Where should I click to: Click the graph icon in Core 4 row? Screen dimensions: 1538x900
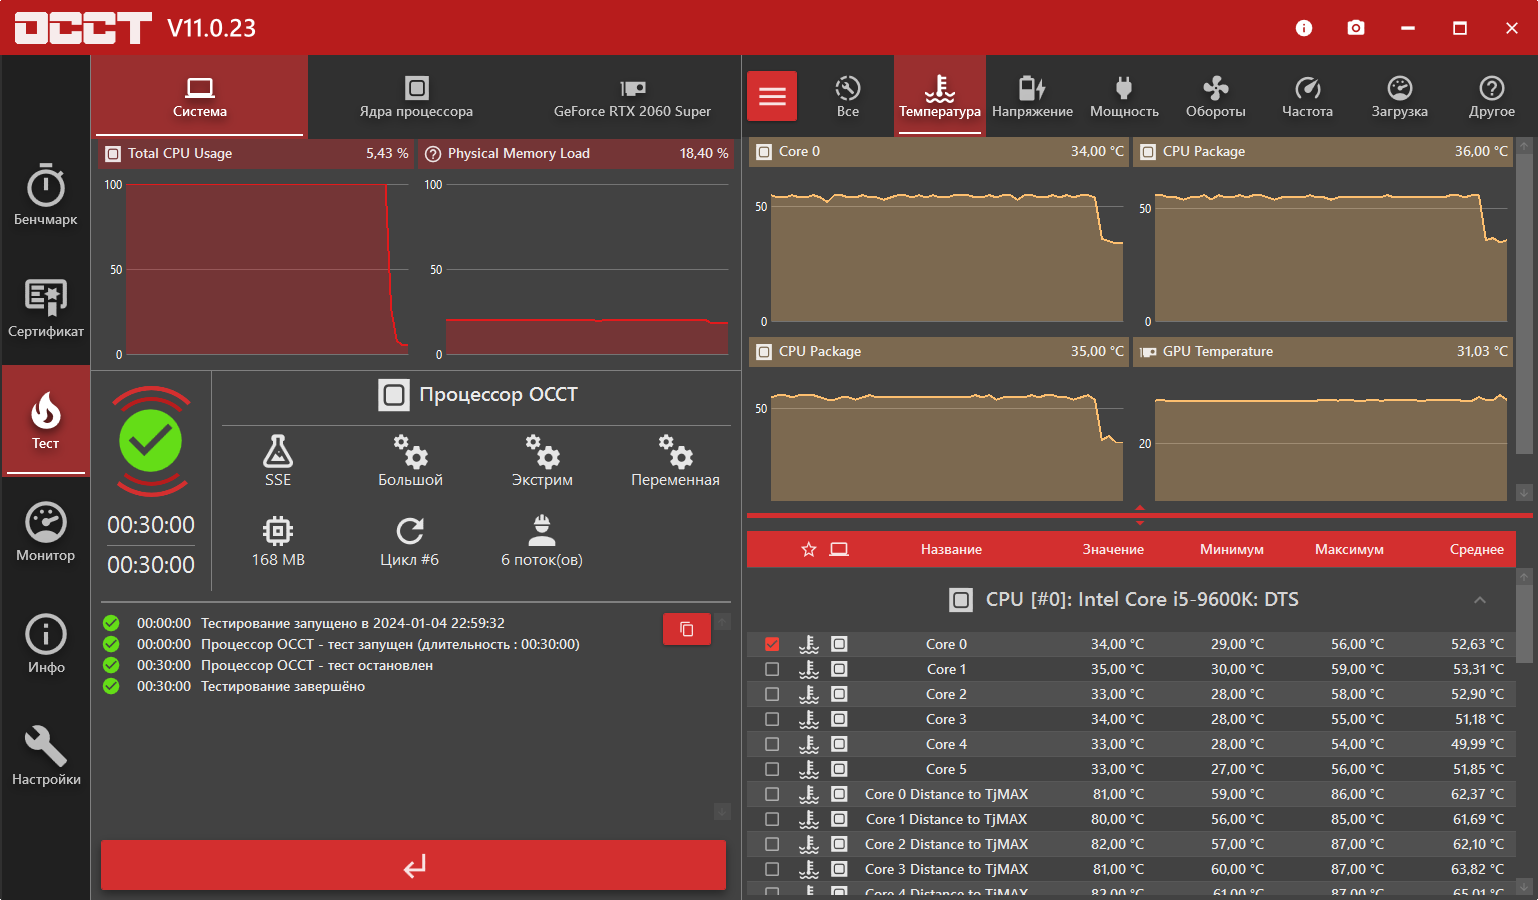tap(839, 744)
